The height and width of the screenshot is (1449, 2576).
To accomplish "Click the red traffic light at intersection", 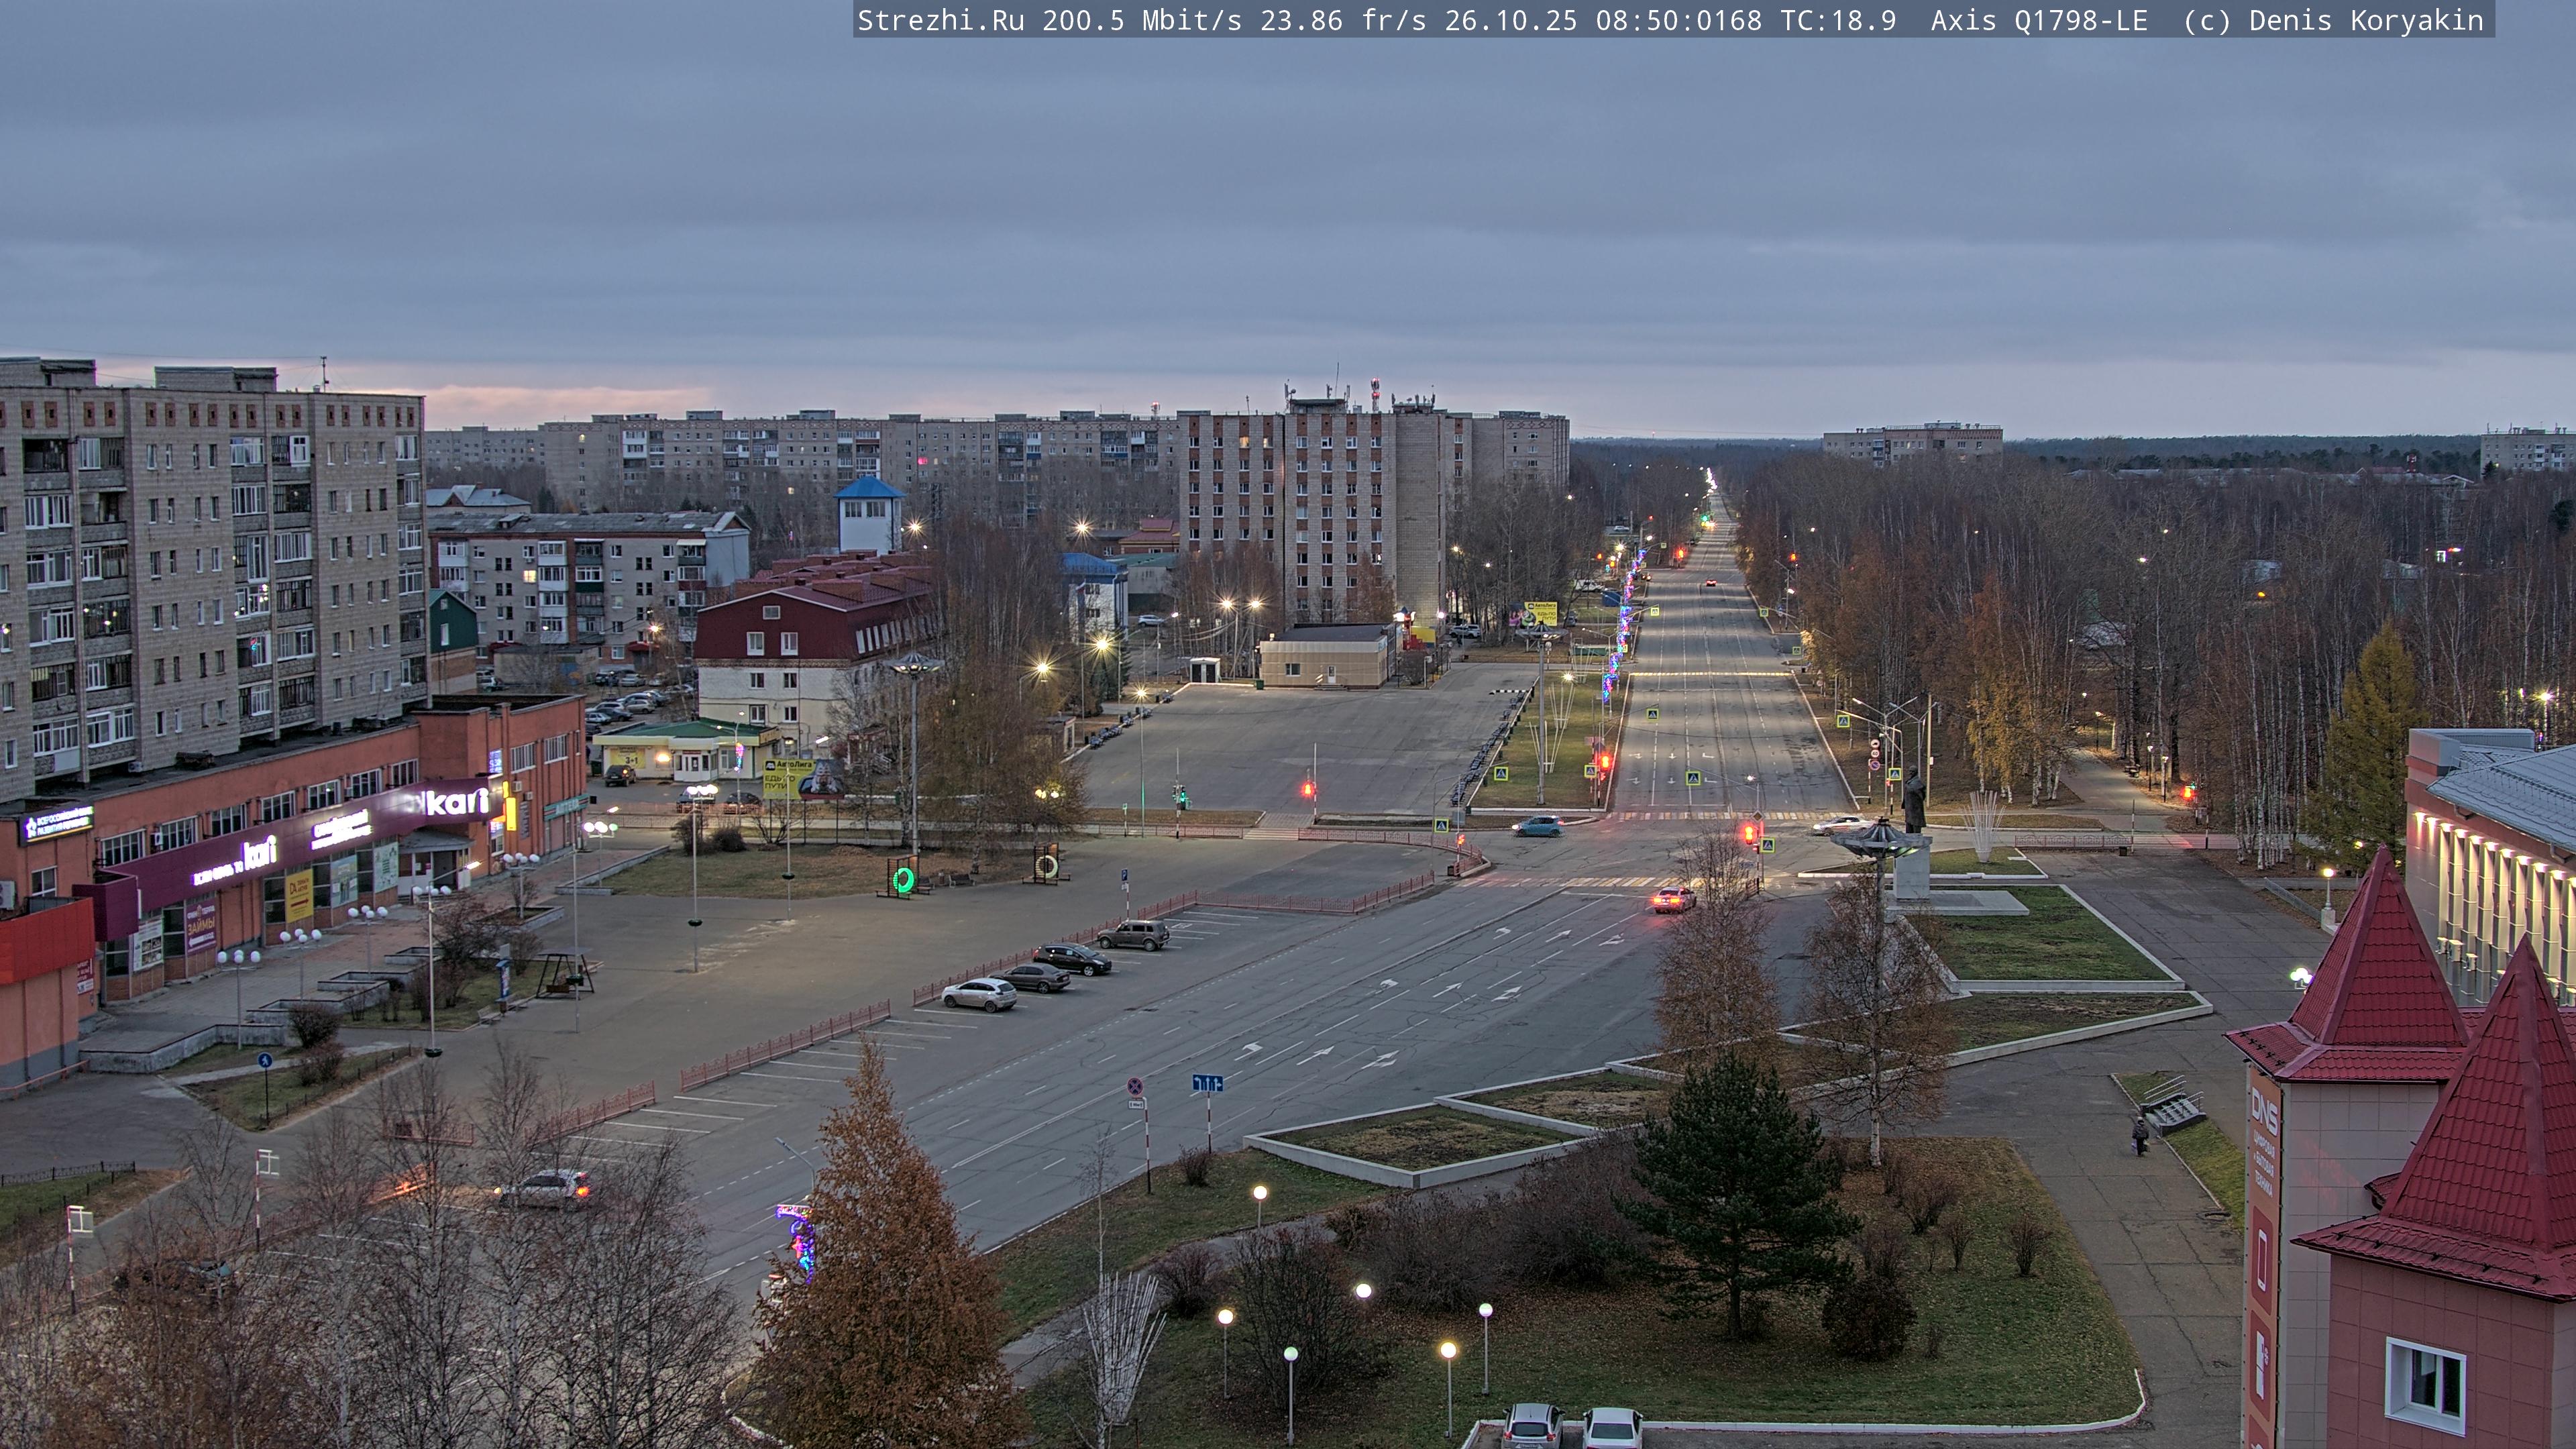I will pyautogui.click(x=1749, y=832).
